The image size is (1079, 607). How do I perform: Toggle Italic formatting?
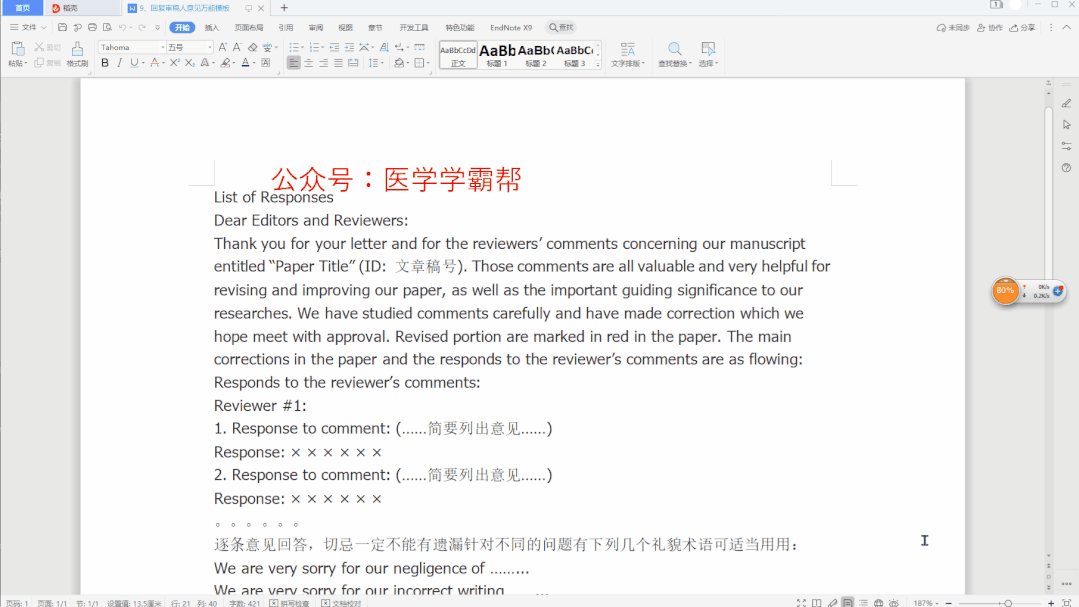(x=120, y=63)
